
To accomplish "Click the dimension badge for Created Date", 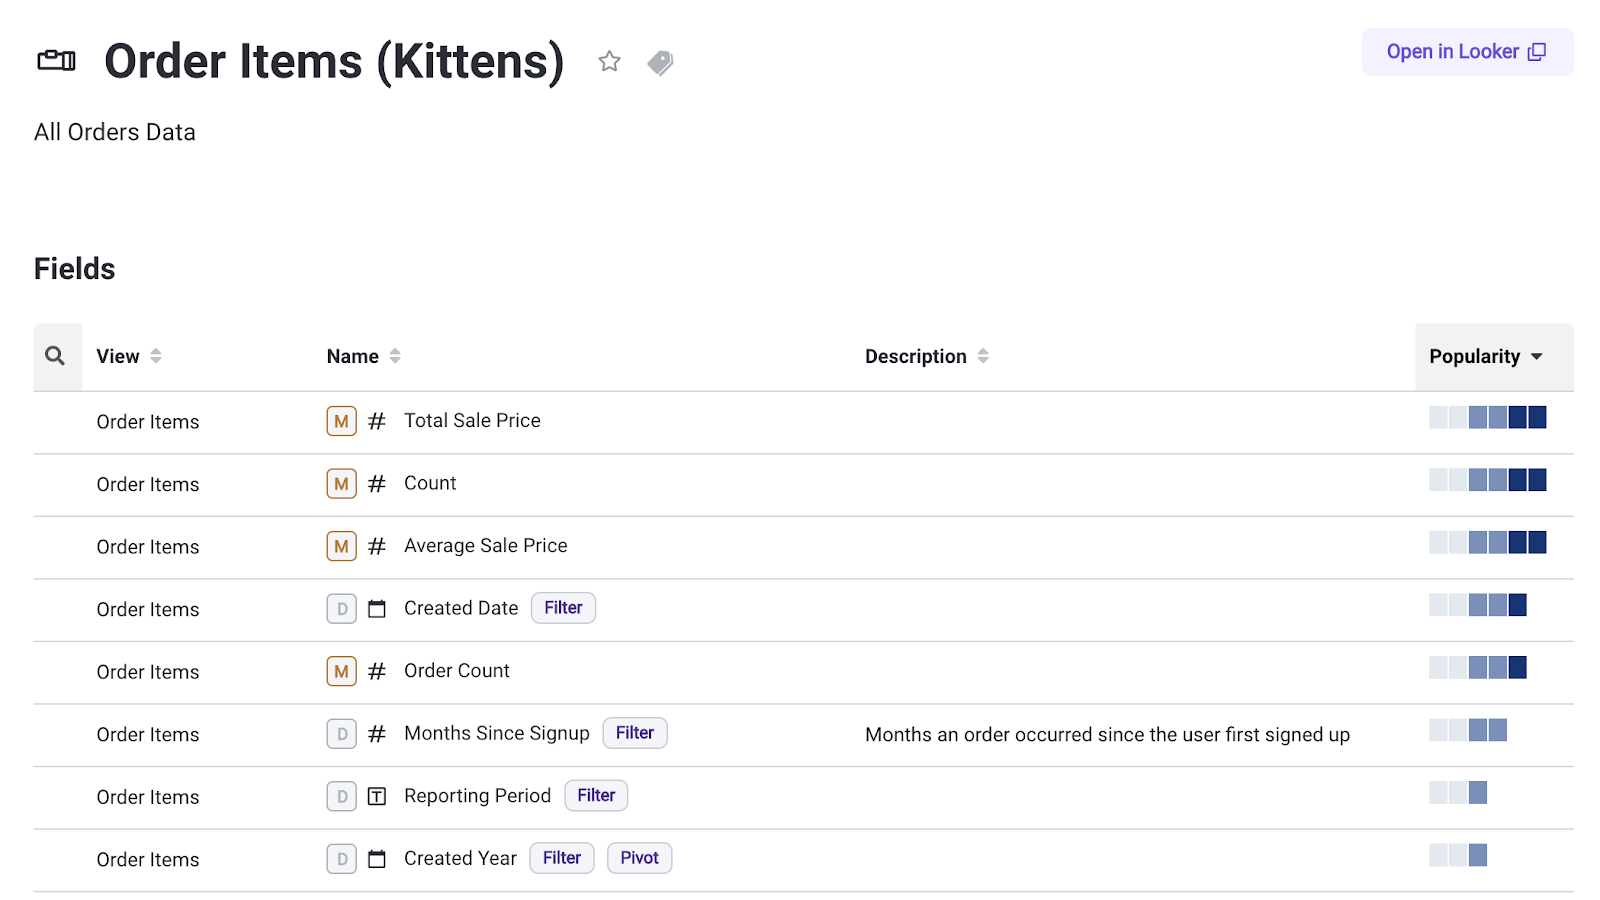I will [341, 609].
